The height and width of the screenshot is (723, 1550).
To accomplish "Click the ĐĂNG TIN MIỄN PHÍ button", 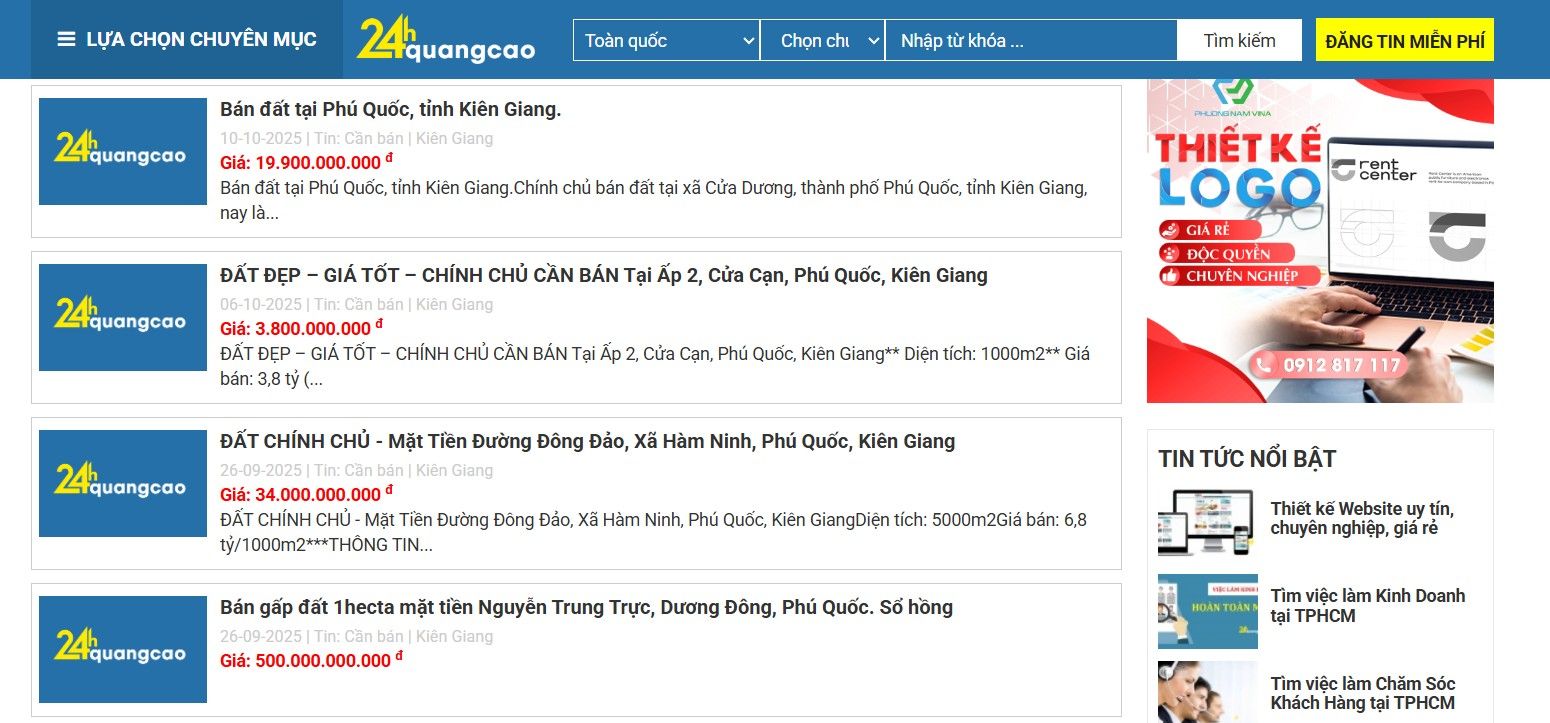I will (1404, 40).
